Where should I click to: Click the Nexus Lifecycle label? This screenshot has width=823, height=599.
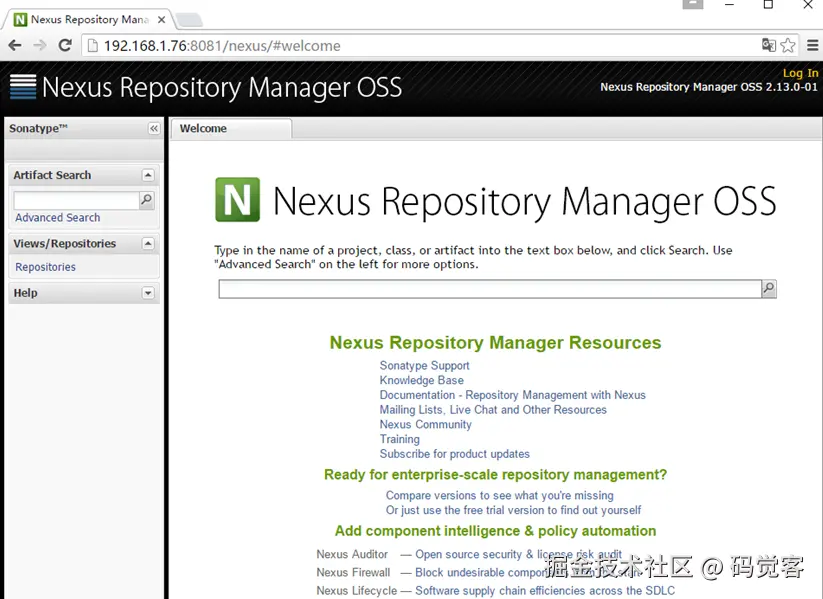(357, 591)
